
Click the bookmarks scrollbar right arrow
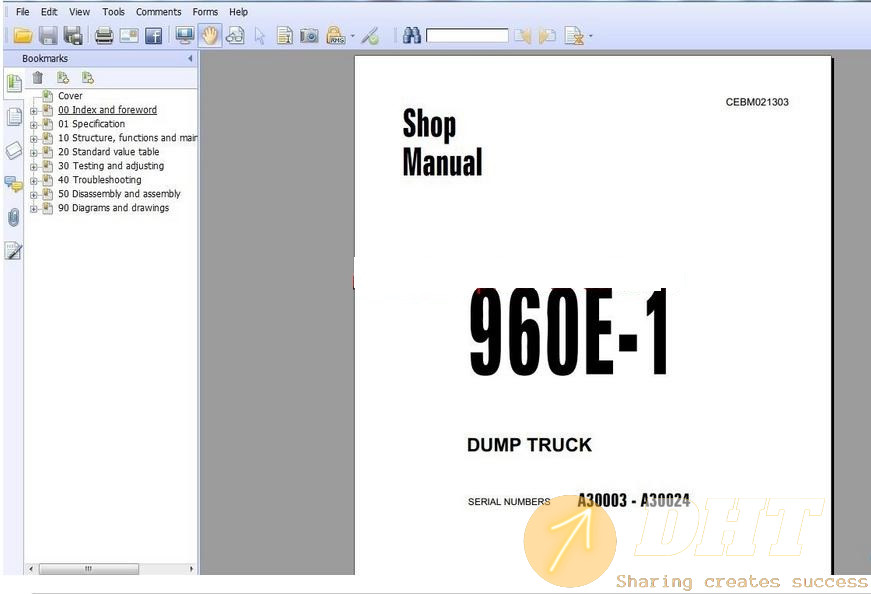(x=192, y=569)
